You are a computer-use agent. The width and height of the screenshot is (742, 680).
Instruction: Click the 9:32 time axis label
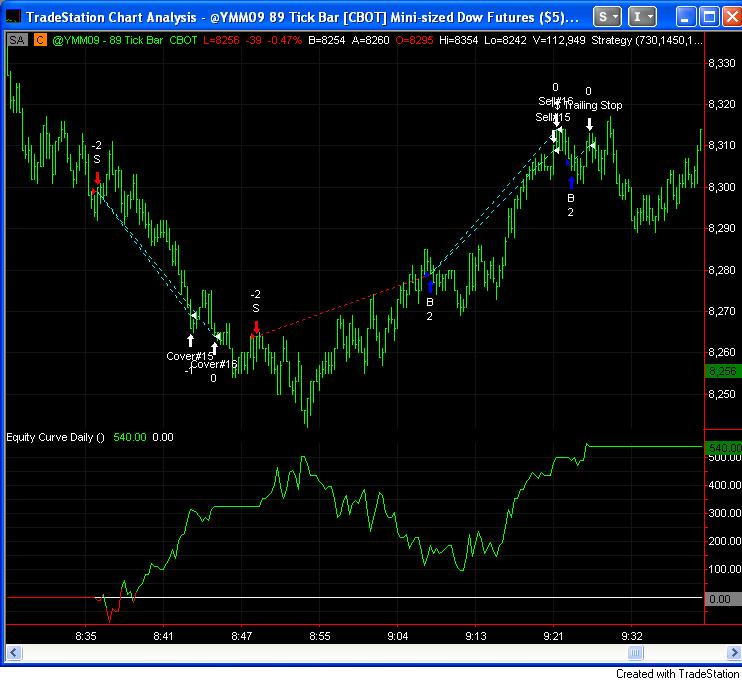tap(632, 636)
